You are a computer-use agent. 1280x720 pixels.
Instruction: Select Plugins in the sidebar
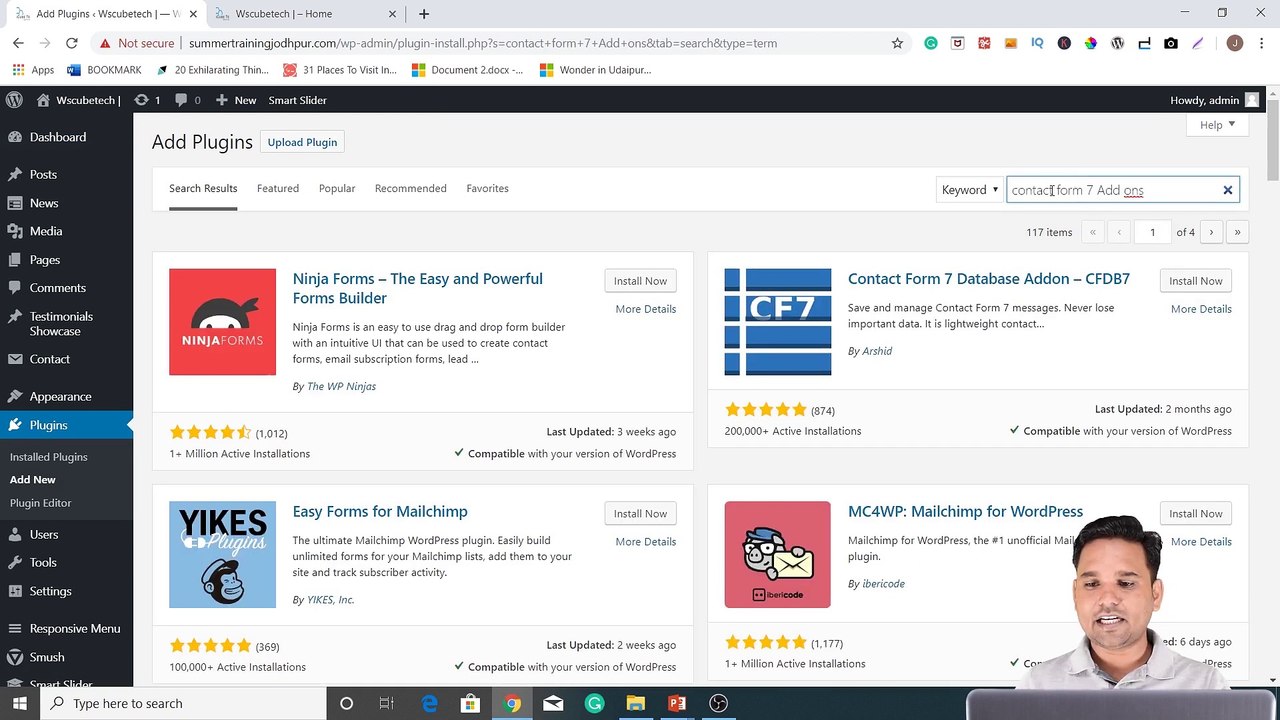coord(66,425)
